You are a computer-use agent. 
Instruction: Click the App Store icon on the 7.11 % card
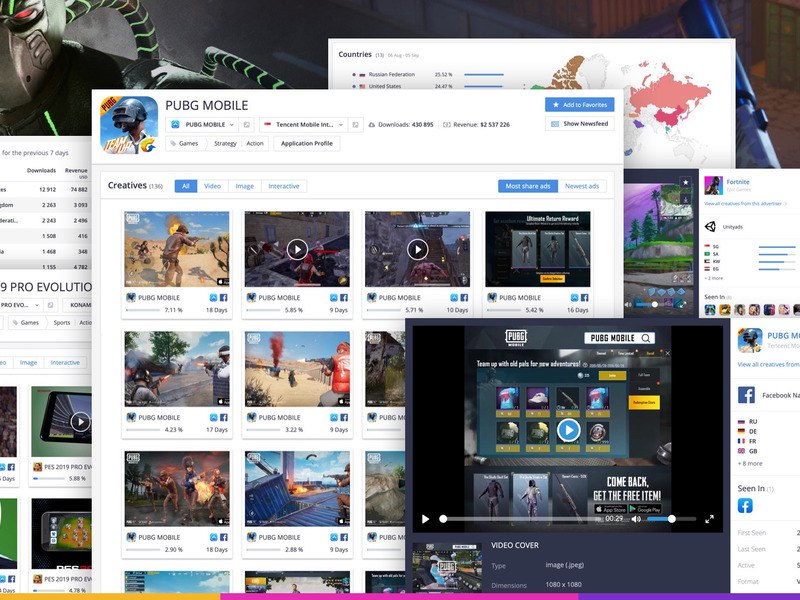click(x=213, y=297)
